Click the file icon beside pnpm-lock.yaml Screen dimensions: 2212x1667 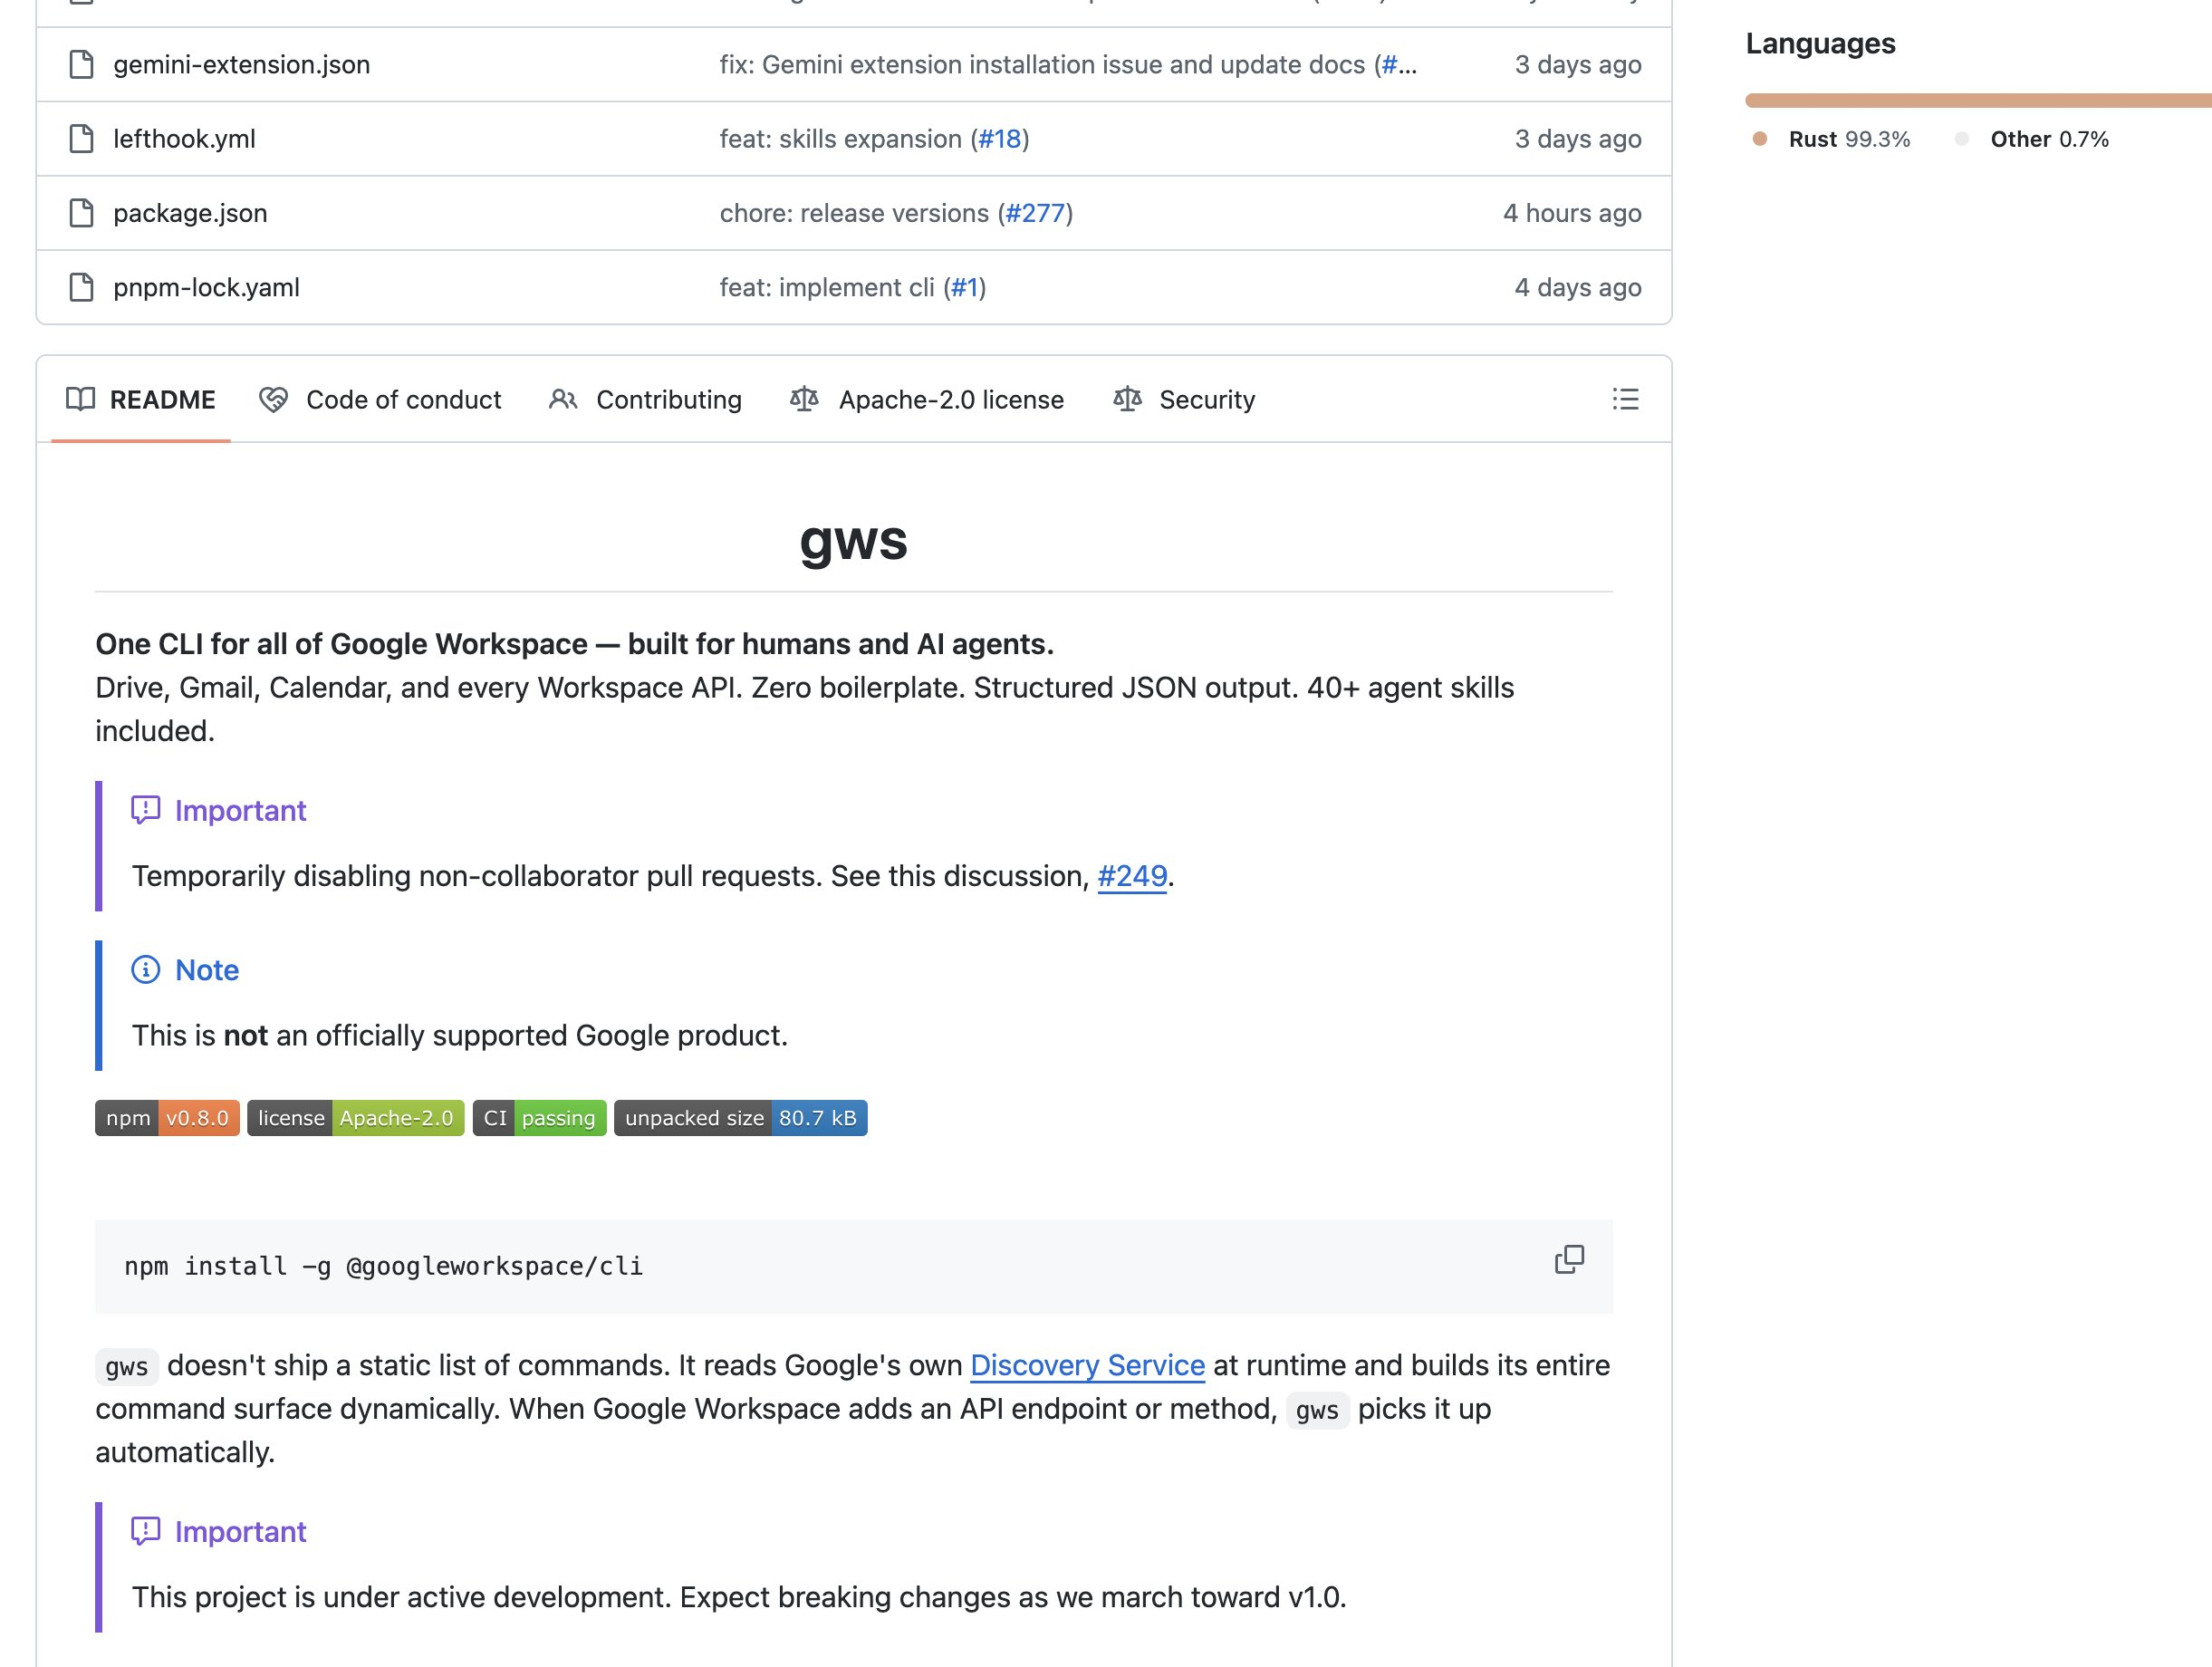click(81, 287)
